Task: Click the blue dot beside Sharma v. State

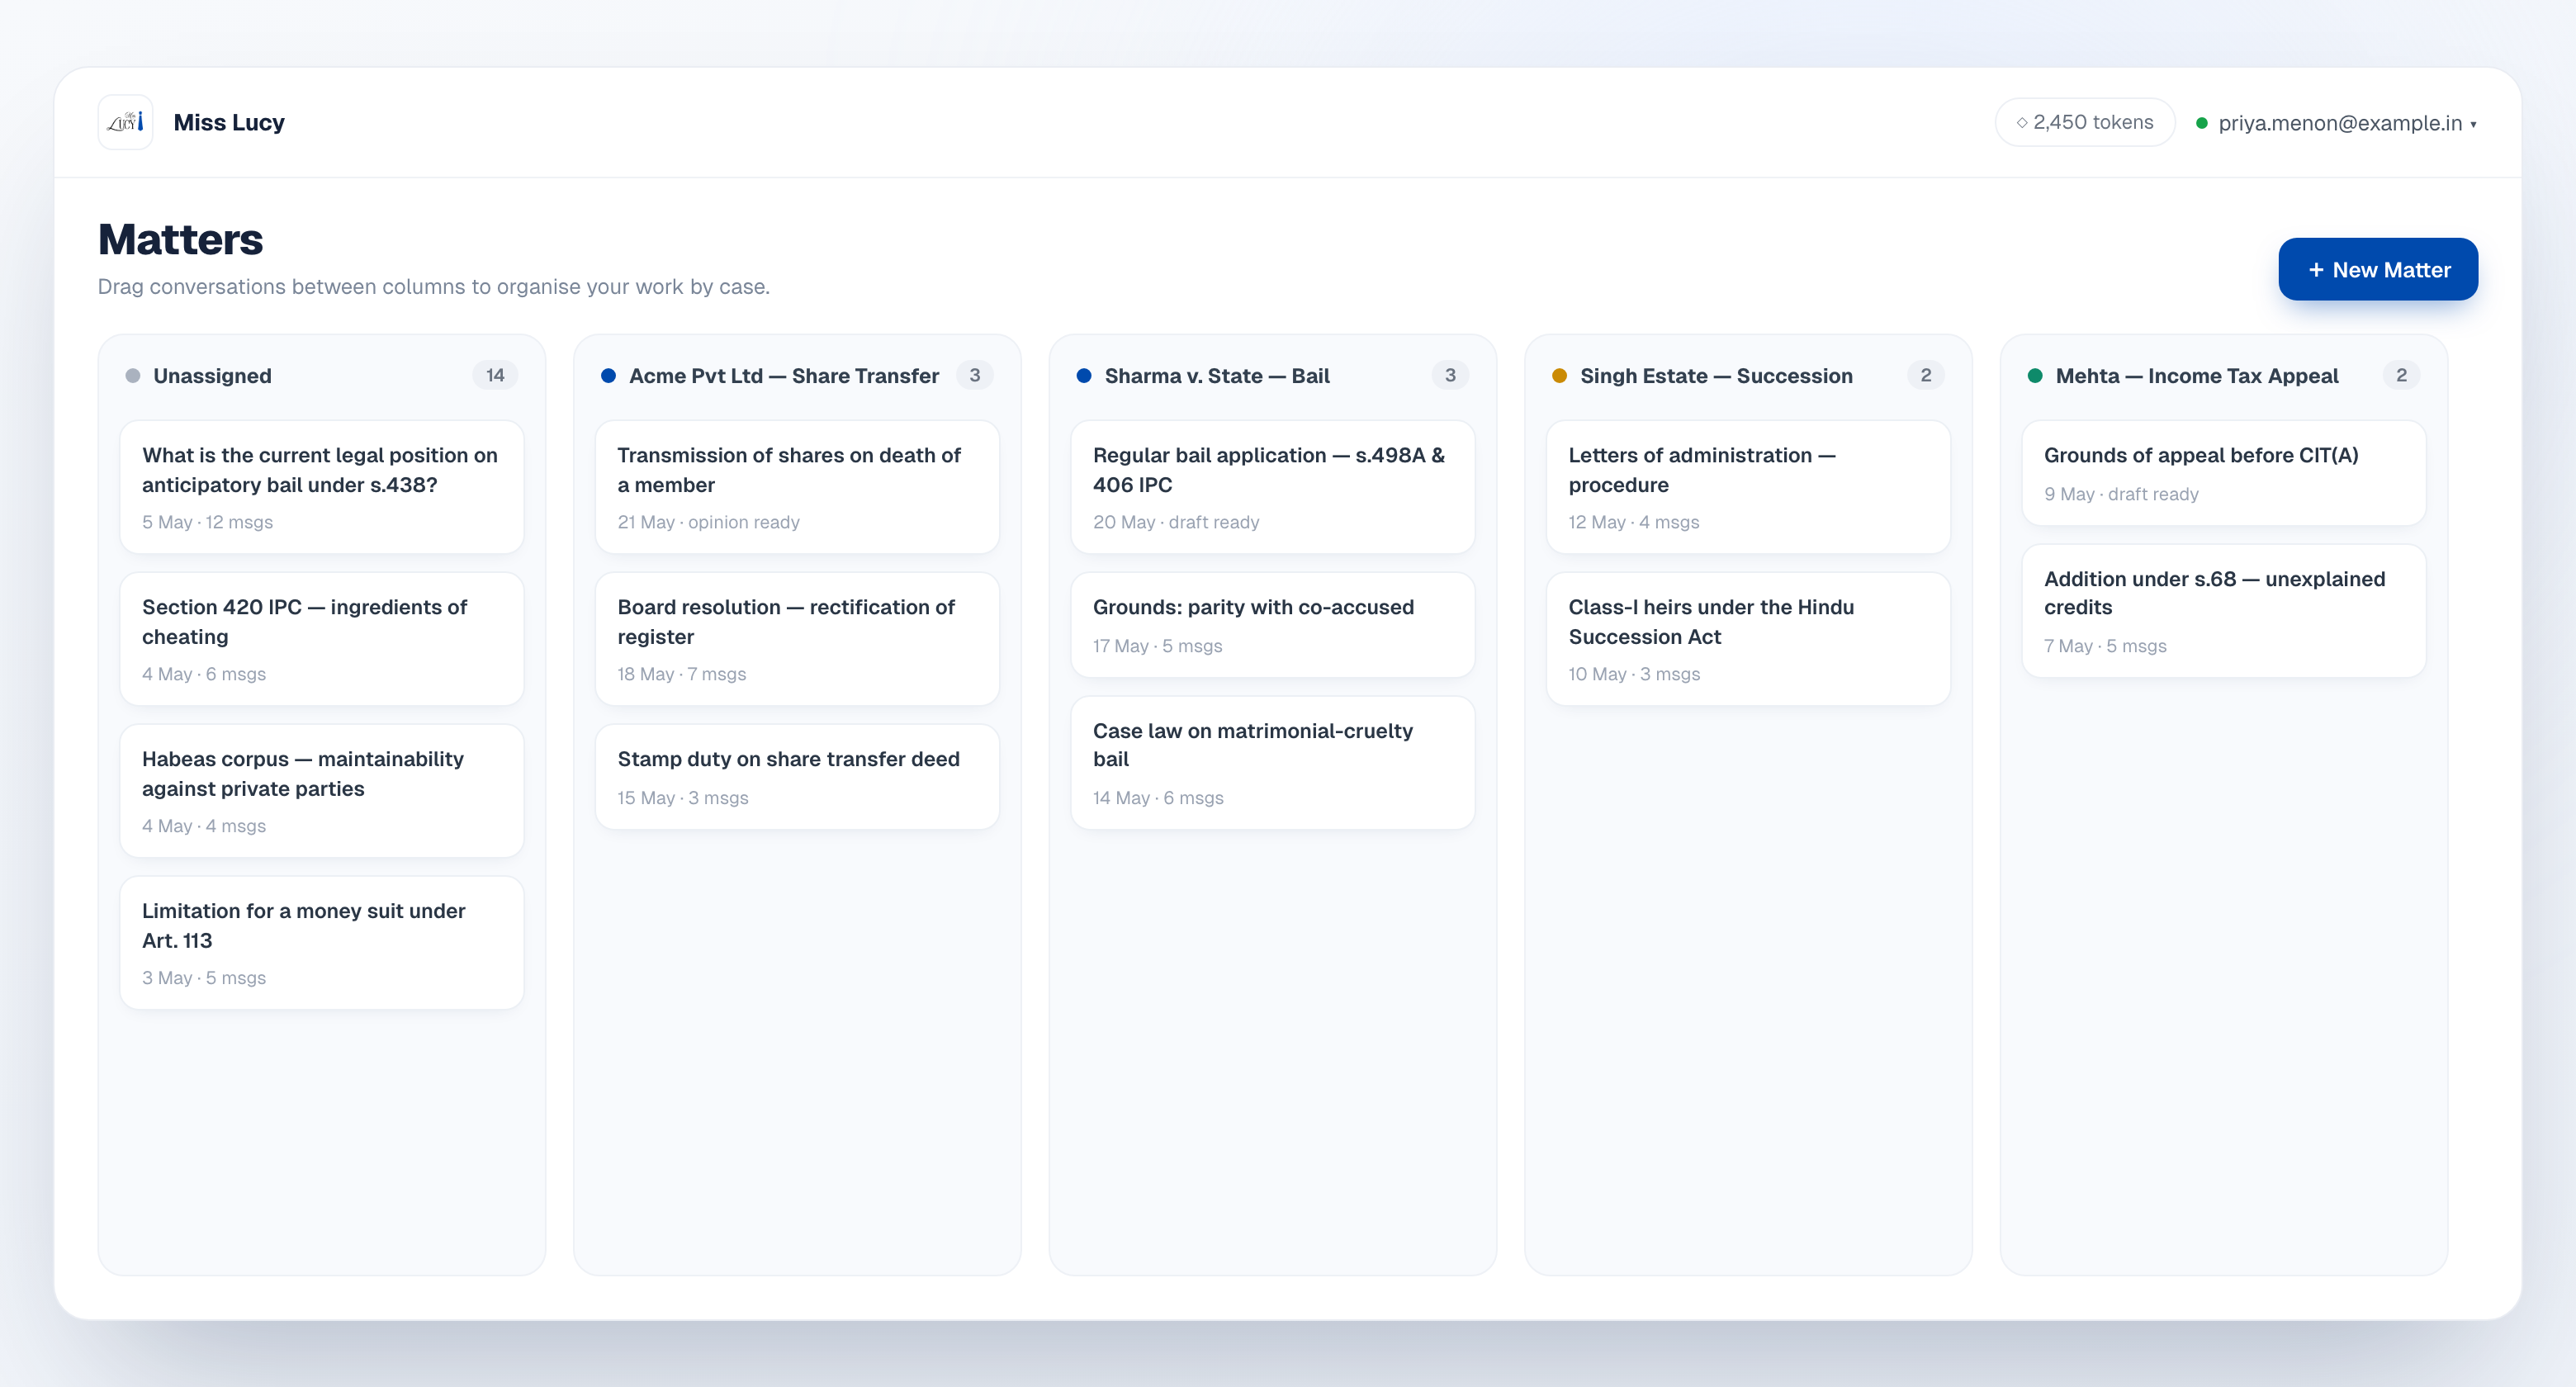Action: pos(1084,376)
